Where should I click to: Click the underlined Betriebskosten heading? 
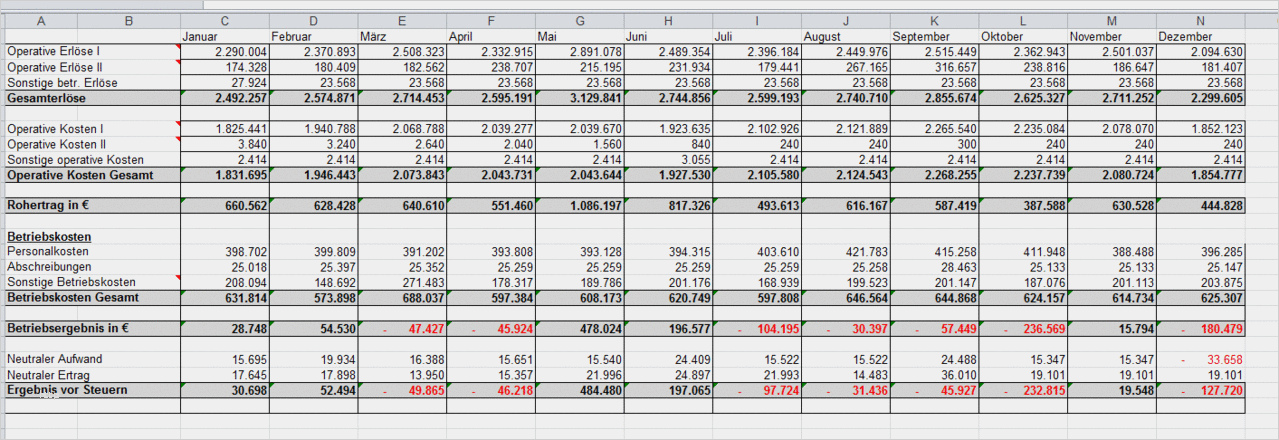pos(49,236)
